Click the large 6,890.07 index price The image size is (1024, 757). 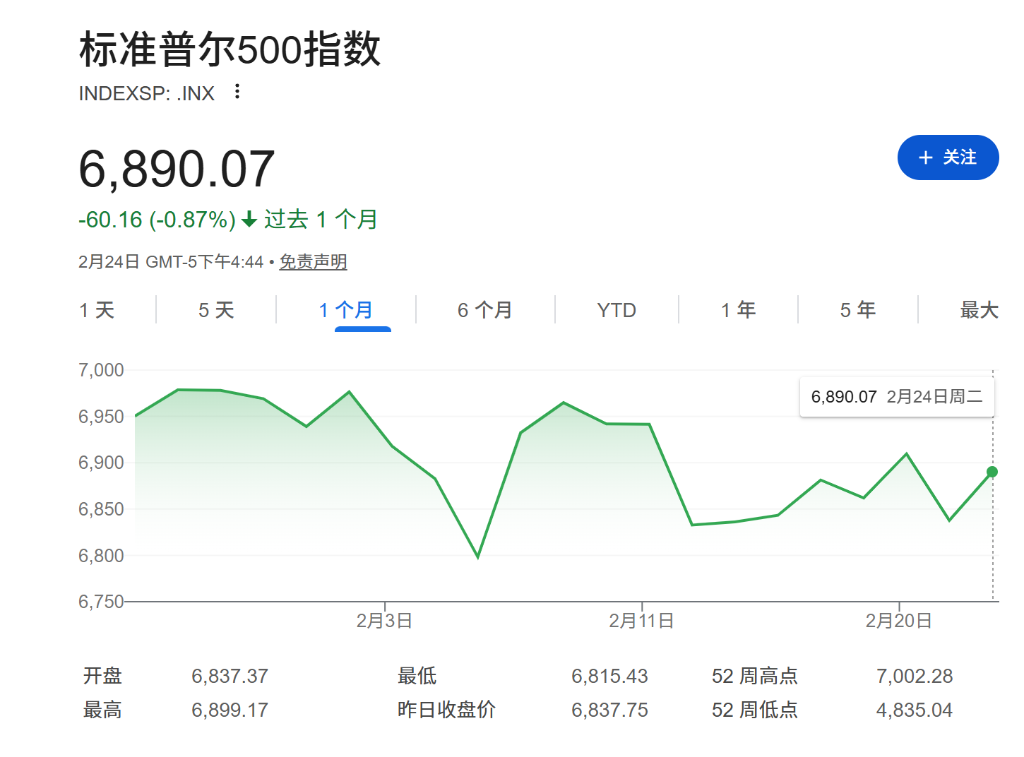click(x=177, y=169)
